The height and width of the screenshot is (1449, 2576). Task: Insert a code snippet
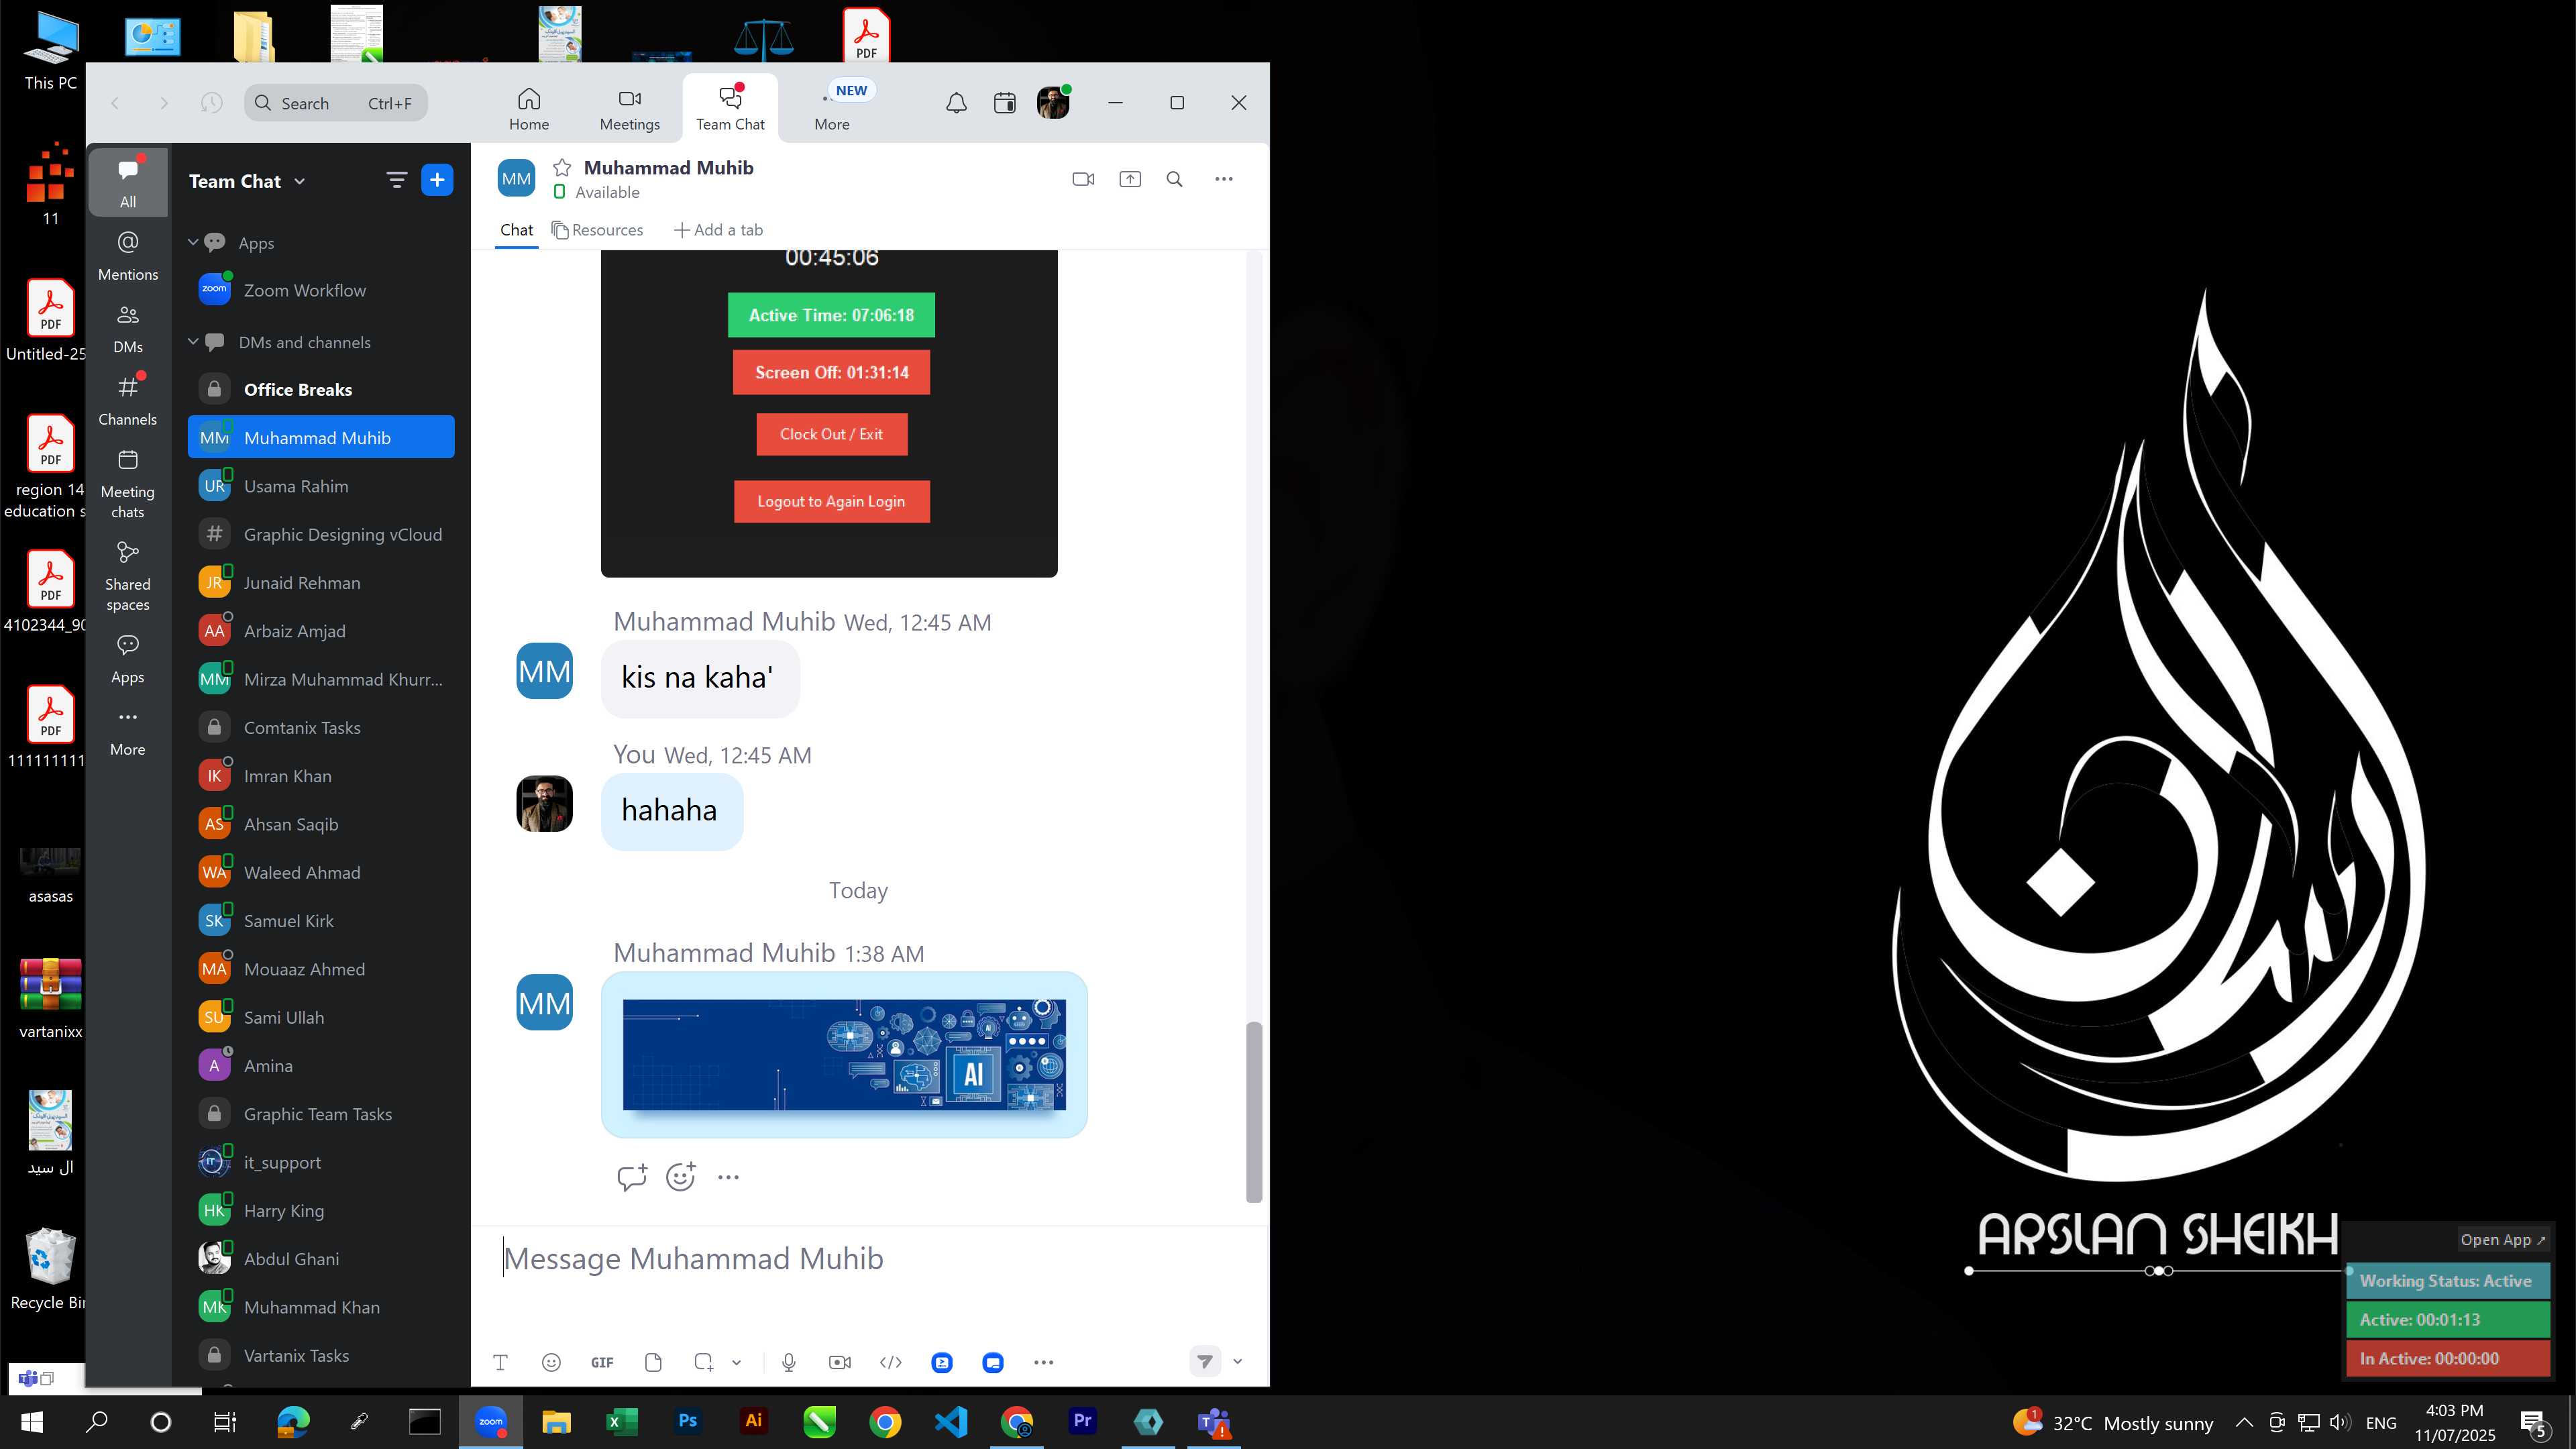click(x=891, y=1362)
